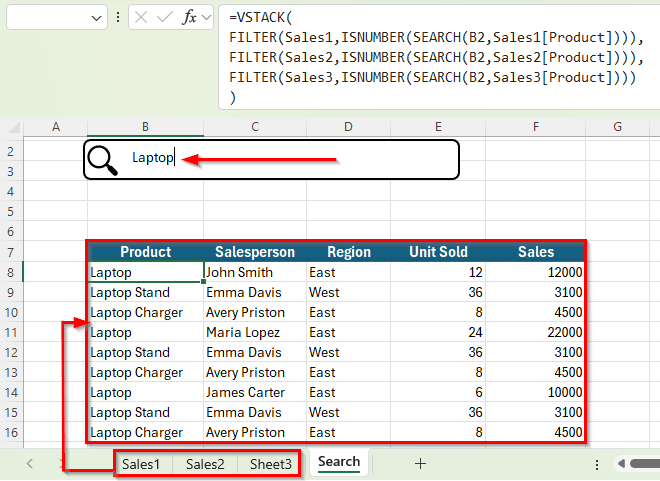Open sheet tab bar options dots
The width and height of the screenshot is (660, 481).
pos(597,464)
